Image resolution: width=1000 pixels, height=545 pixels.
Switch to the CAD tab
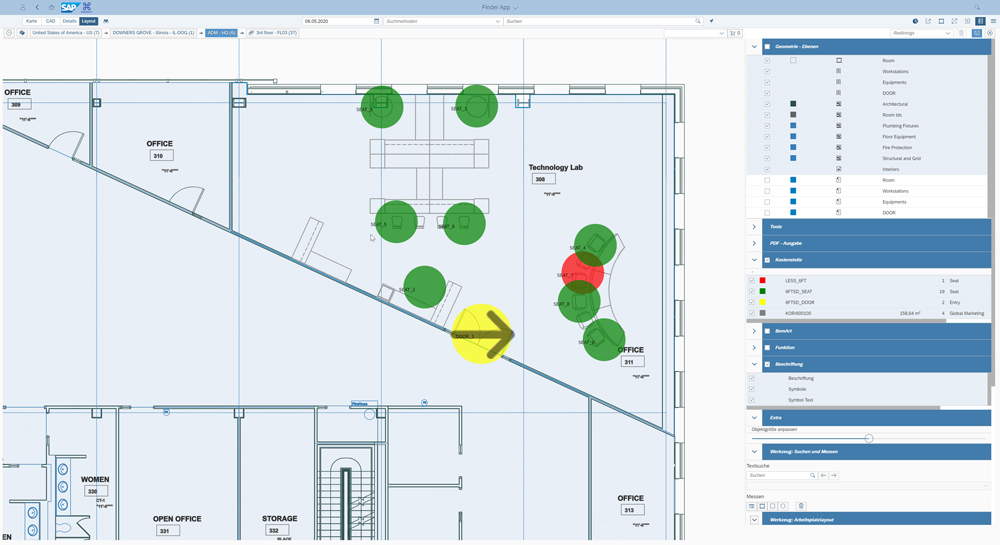50,21
